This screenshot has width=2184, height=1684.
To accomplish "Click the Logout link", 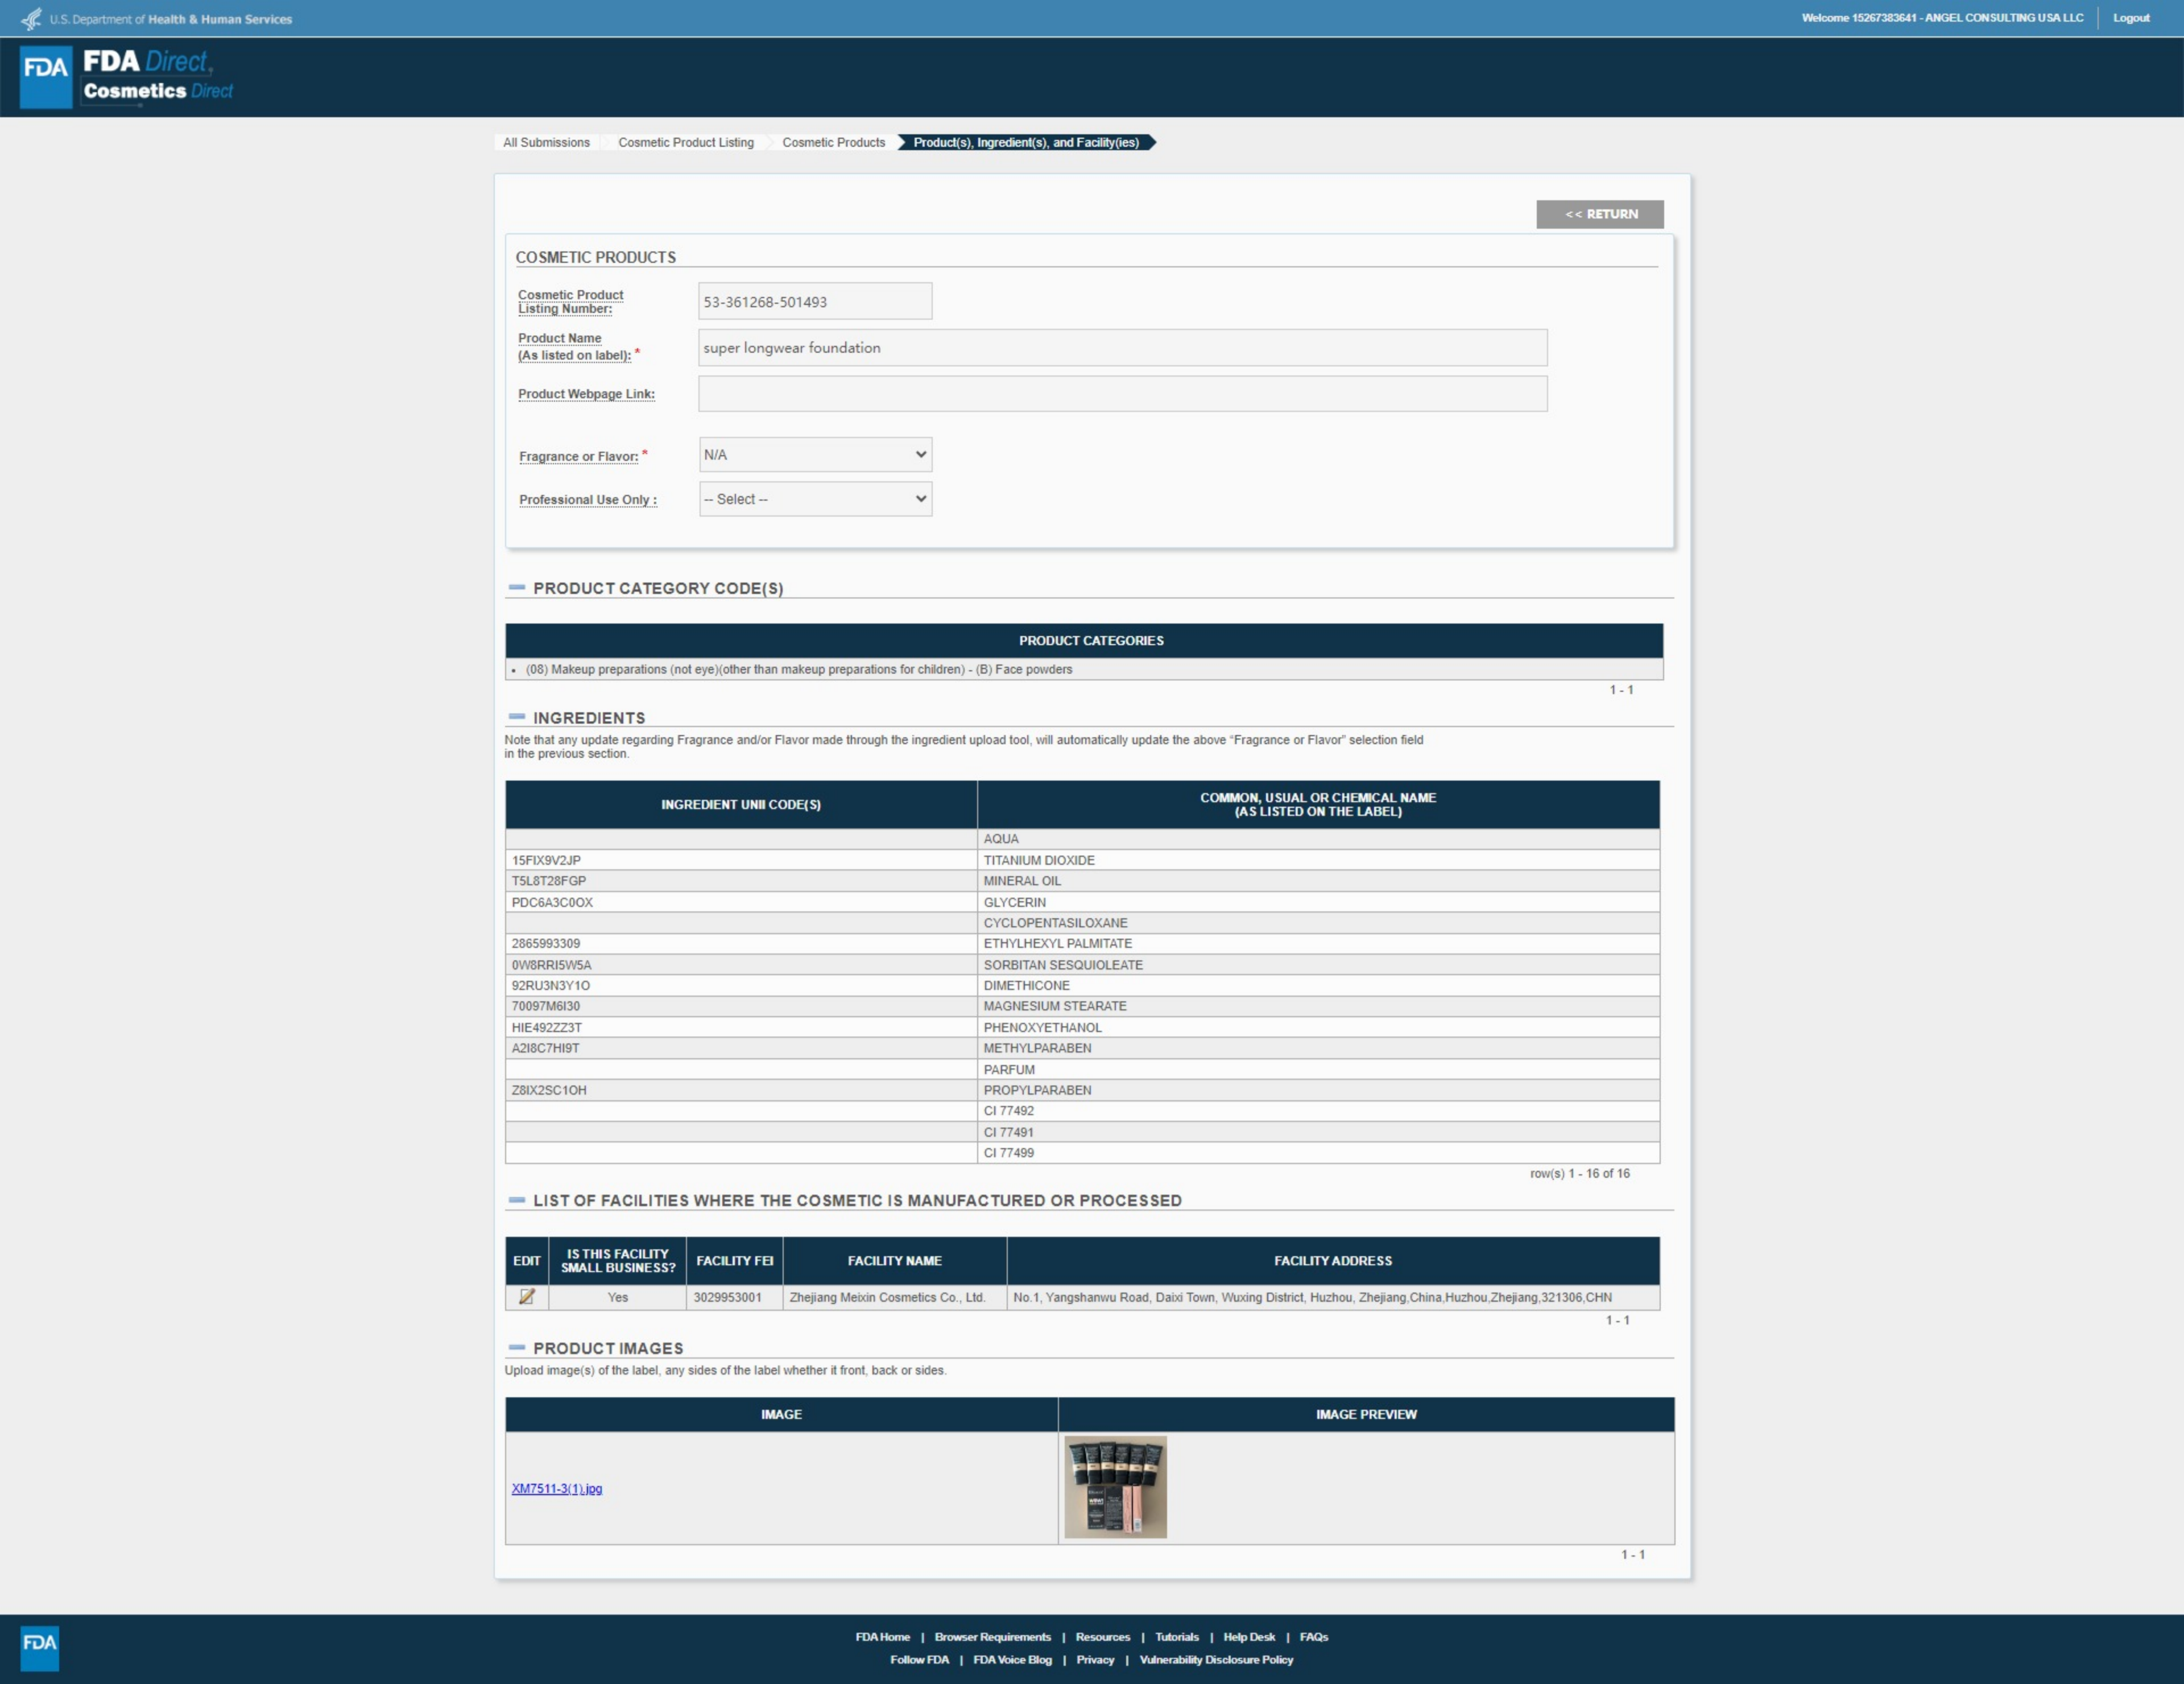I will point(2130,18).
